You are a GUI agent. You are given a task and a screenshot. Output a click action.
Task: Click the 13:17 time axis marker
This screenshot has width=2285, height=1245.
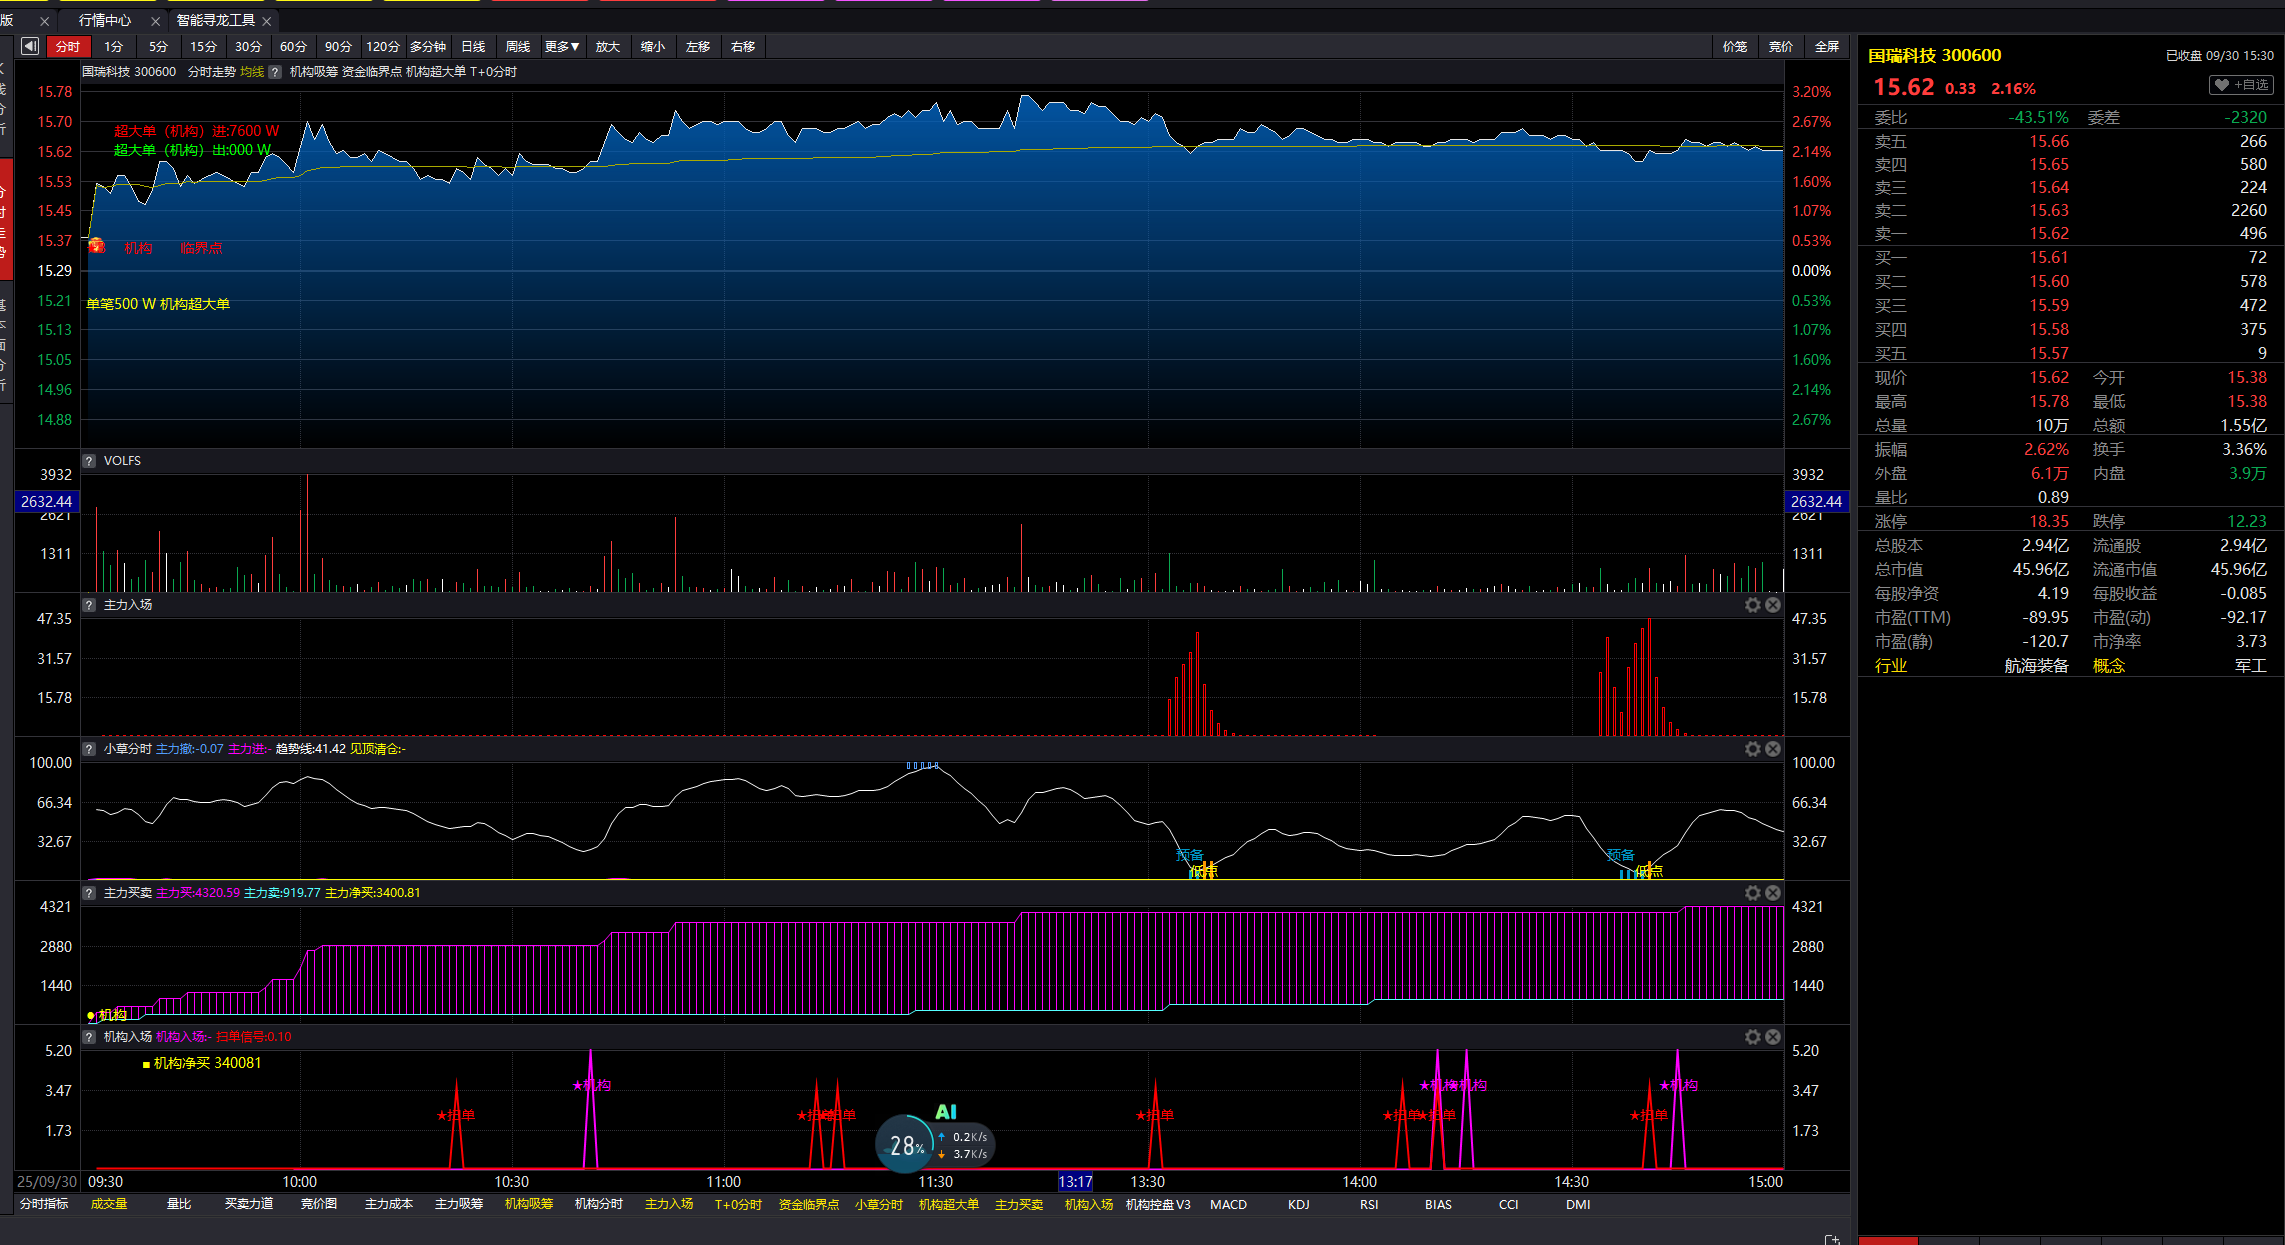coord(1075,1181)
